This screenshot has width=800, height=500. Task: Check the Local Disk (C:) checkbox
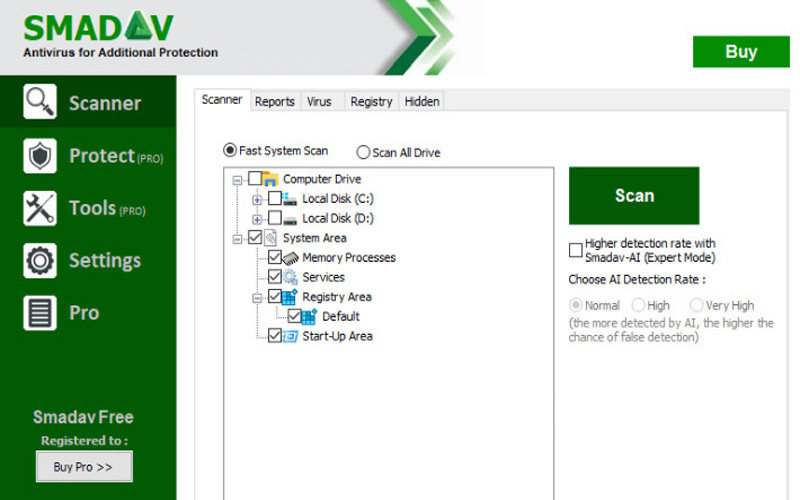pyautogui.click(x=274, y=198)
